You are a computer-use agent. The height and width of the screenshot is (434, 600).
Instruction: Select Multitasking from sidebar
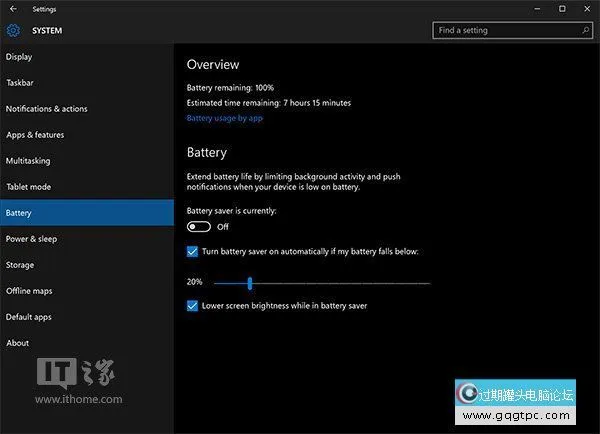tap(28, 161)
